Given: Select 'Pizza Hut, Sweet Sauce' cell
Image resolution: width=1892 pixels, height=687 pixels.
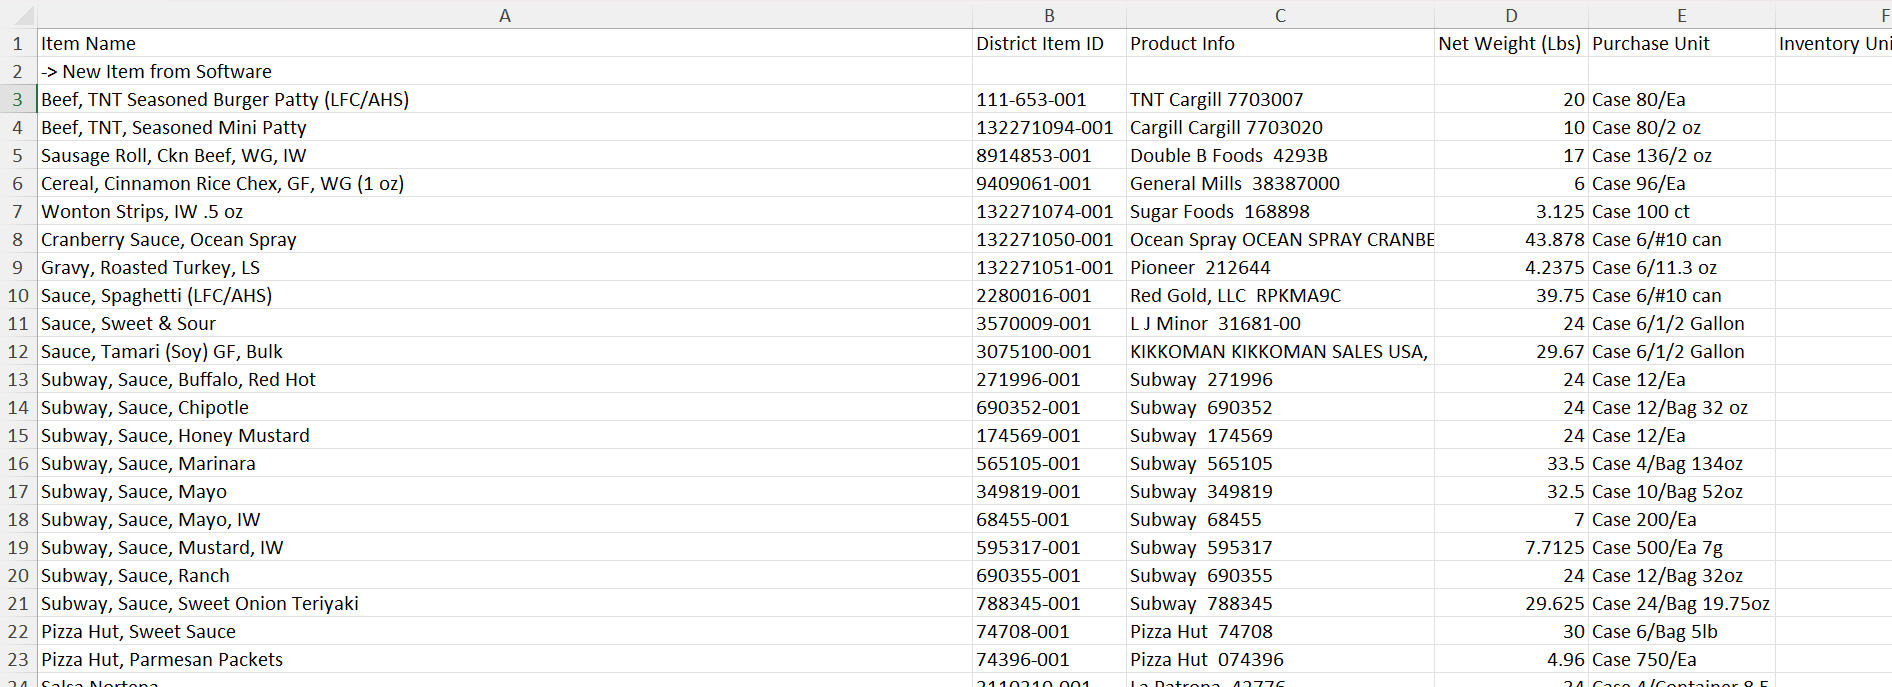Looking at the screenshot, I should coord(505,631).
